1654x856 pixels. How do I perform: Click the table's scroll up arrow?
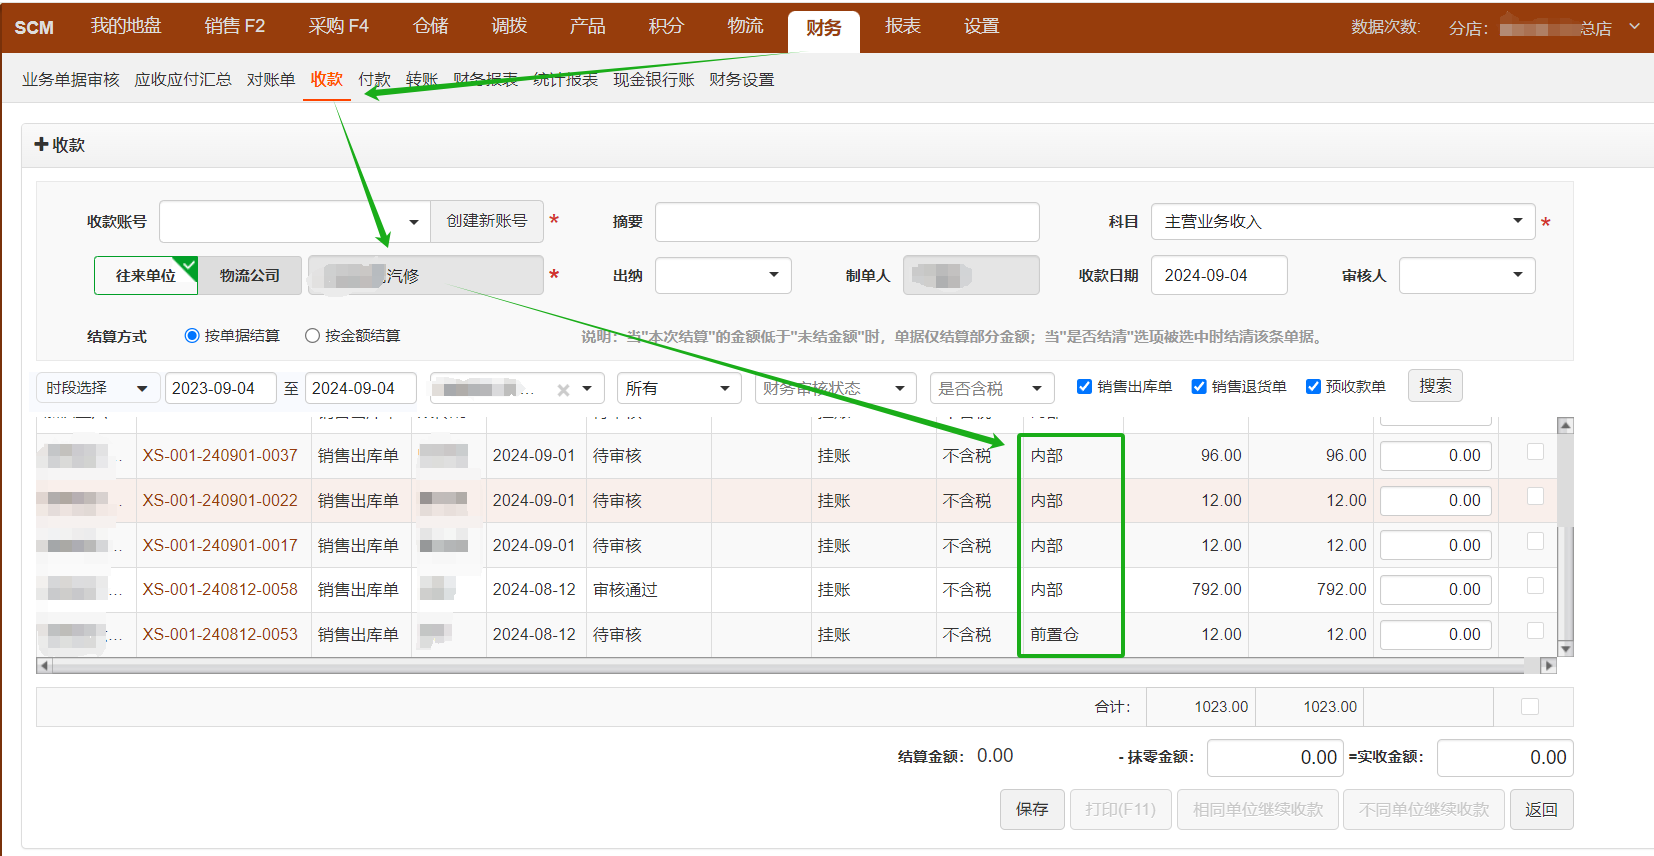click(1565, 426)
